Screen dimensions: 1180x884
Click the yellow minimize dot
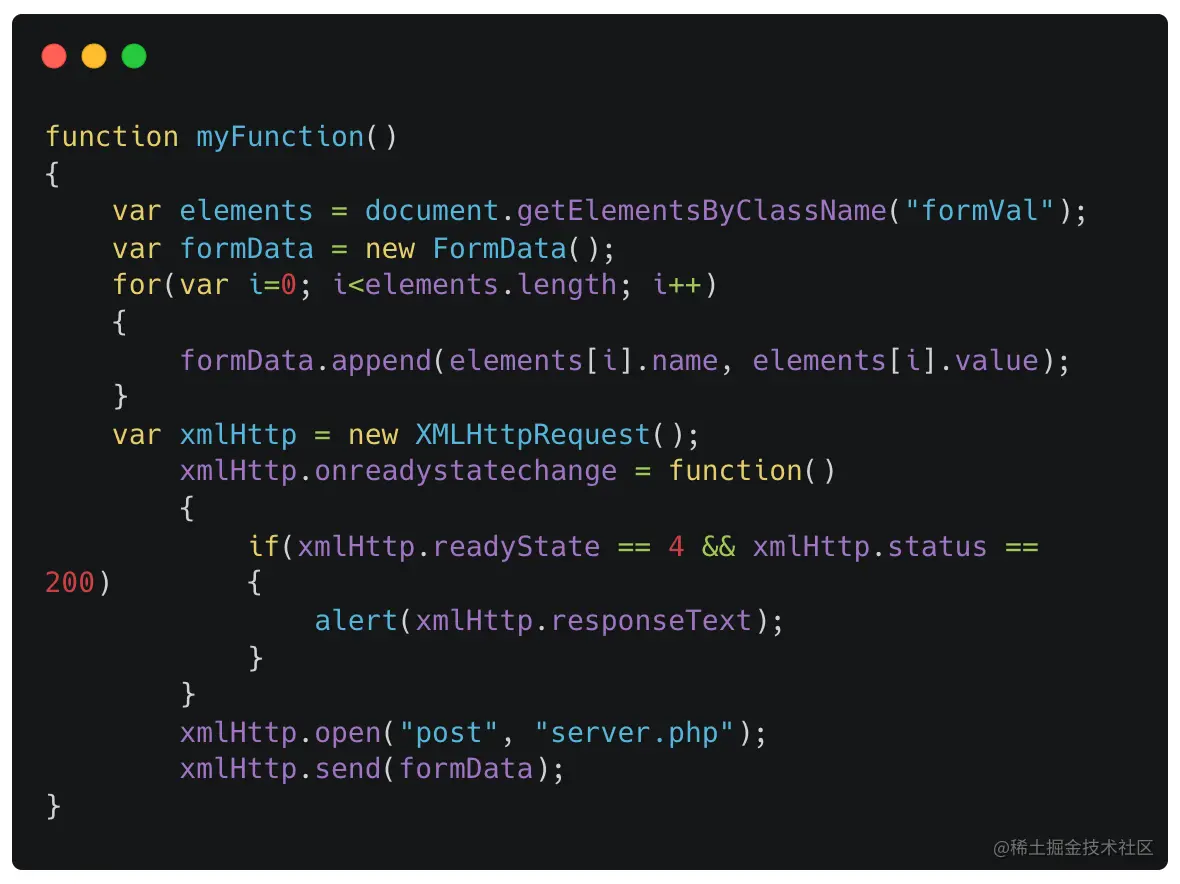click(x=94, y=56)
